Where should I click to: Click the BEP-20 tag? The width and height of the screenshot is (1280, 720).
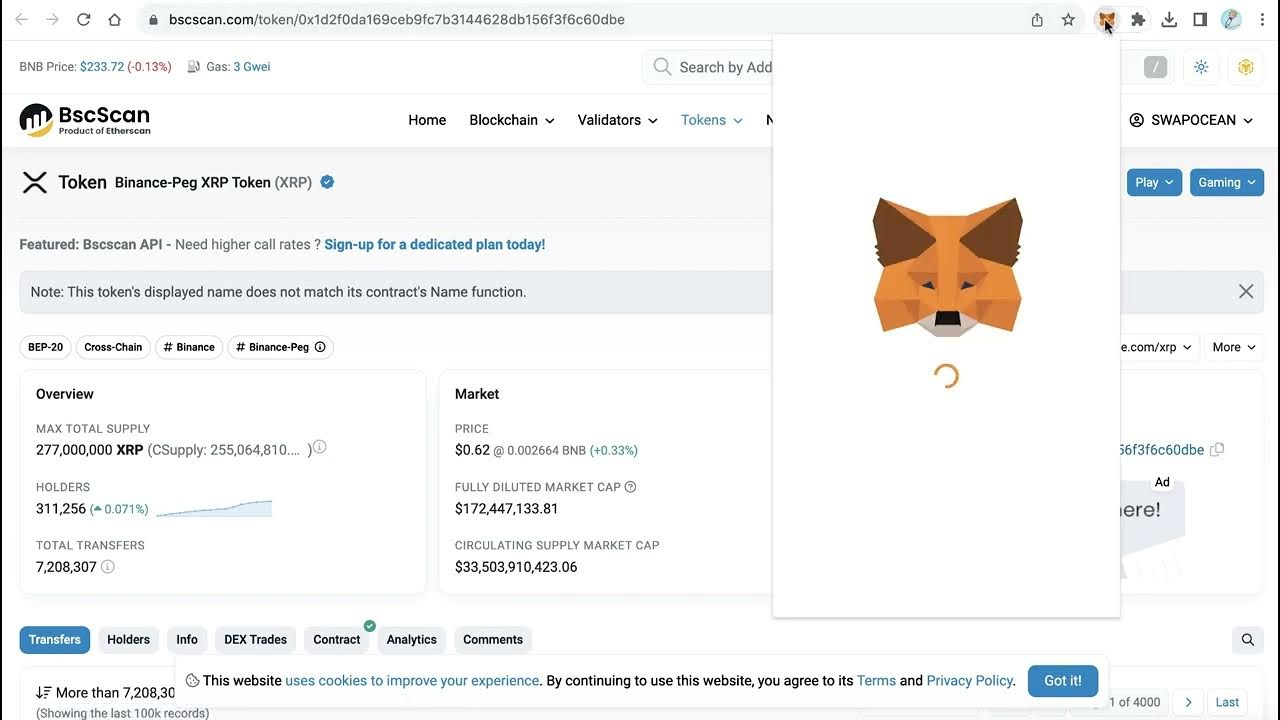46,347
